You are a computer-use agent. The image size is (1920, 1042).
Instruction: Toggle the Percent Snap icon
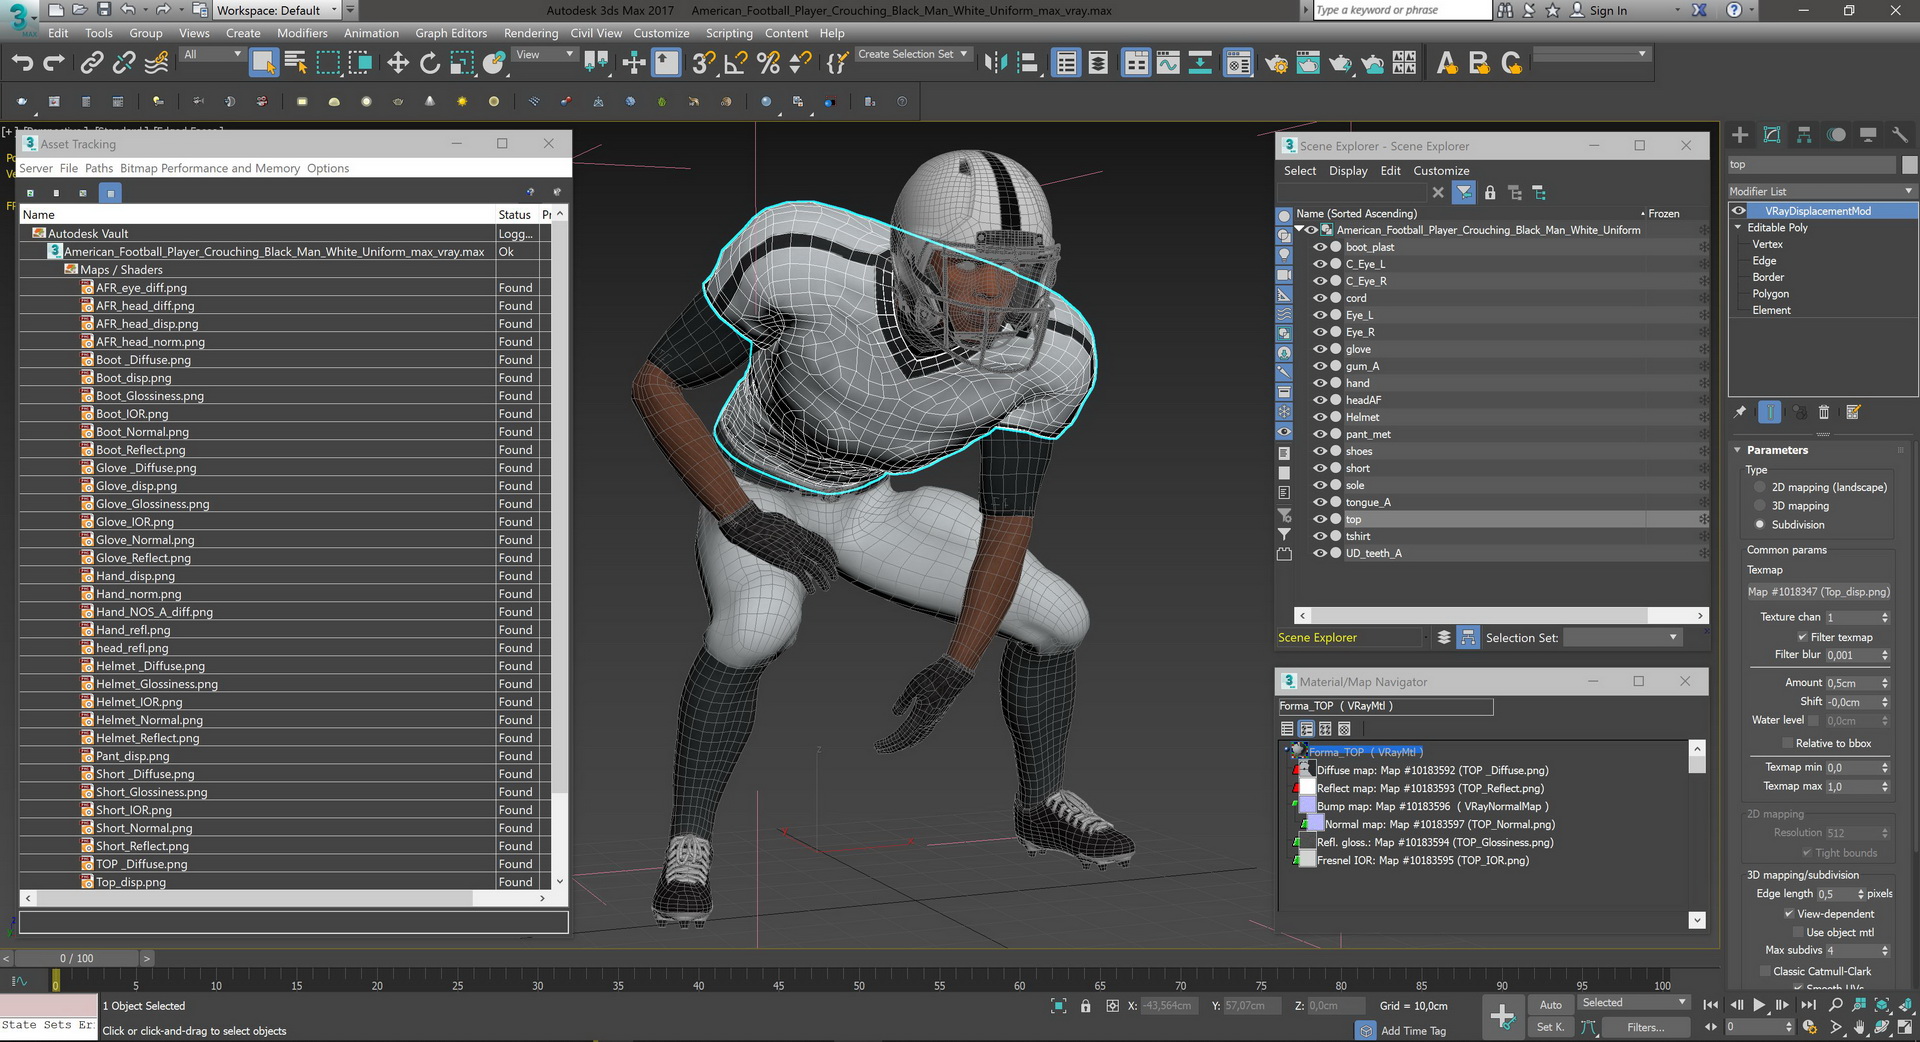pyautogui.click(x=767, y=63)
